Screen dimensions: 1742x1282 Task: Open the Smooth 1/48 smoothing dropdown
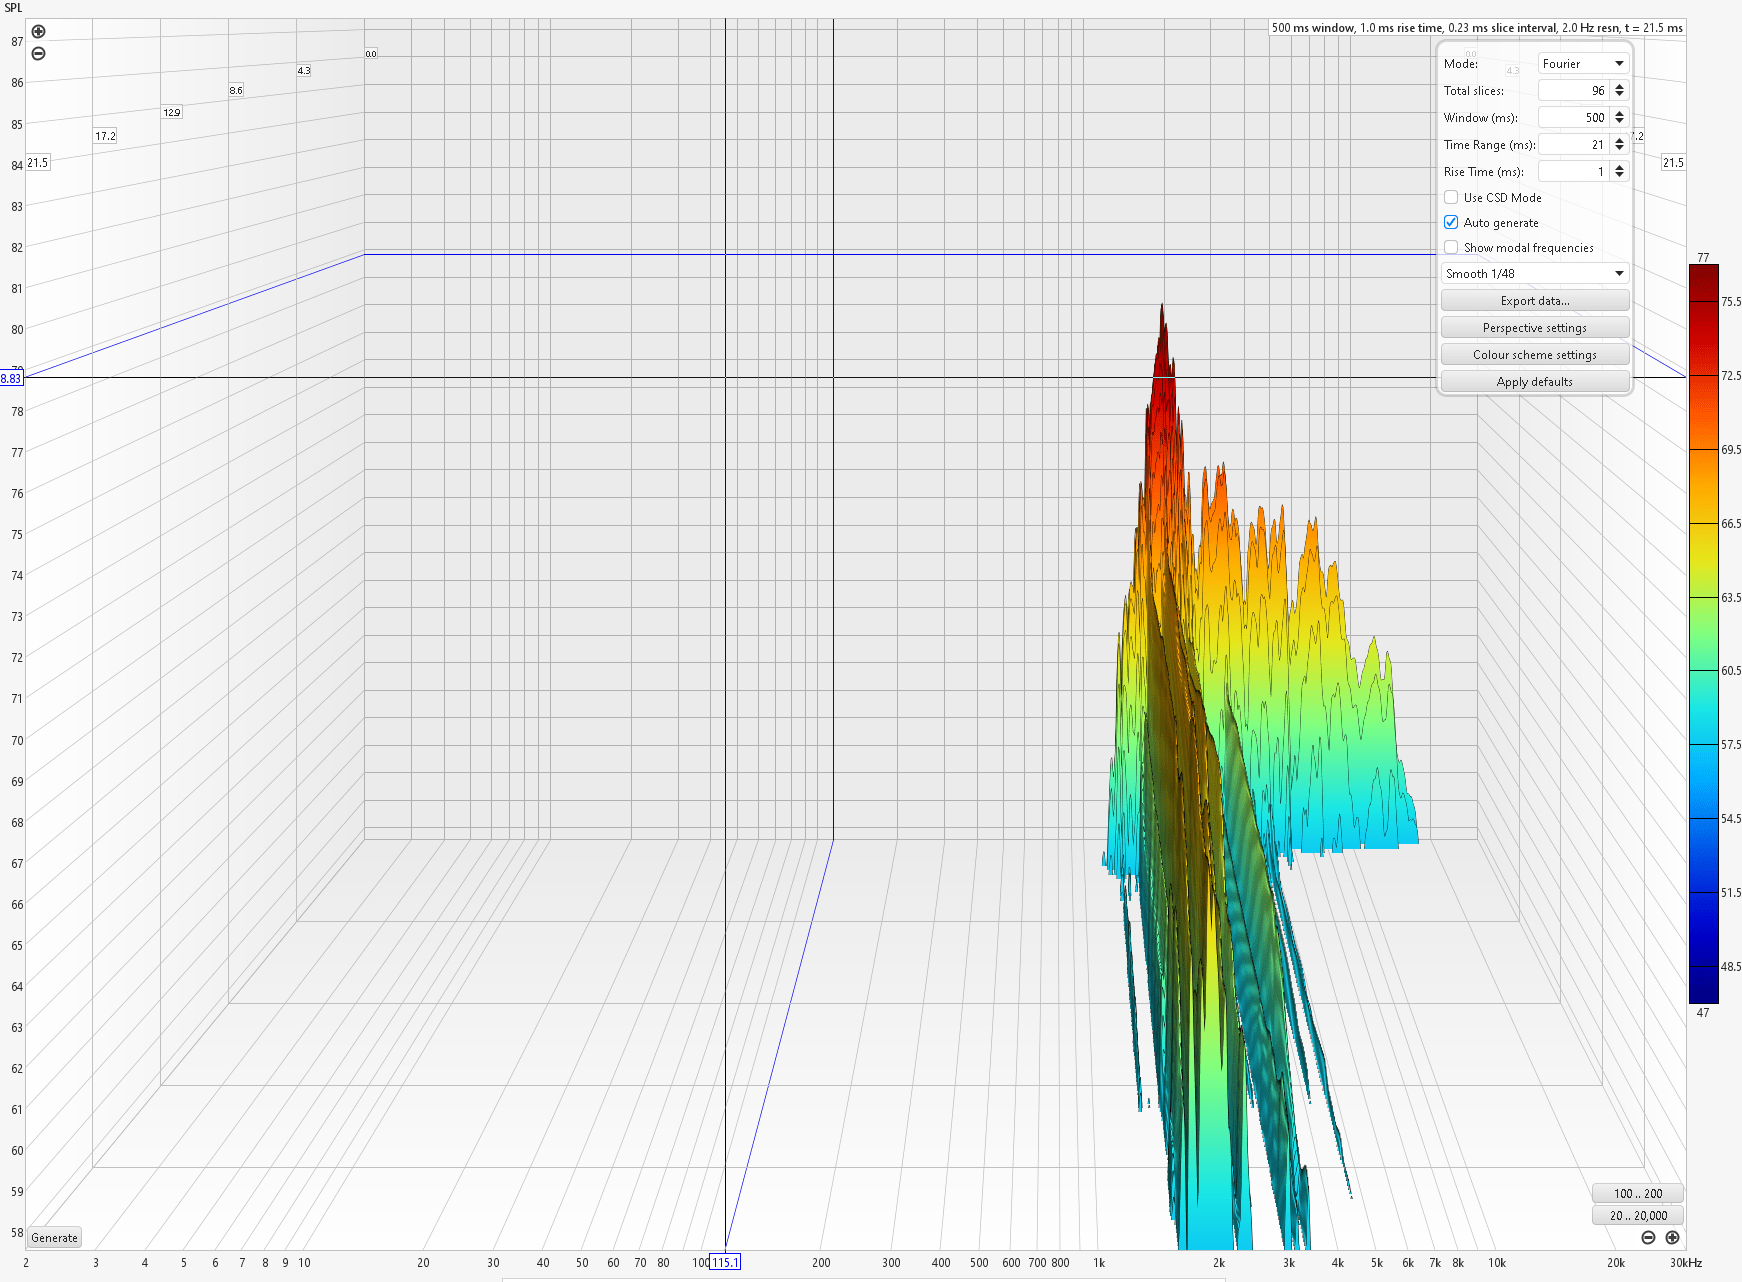point(1535,274)
